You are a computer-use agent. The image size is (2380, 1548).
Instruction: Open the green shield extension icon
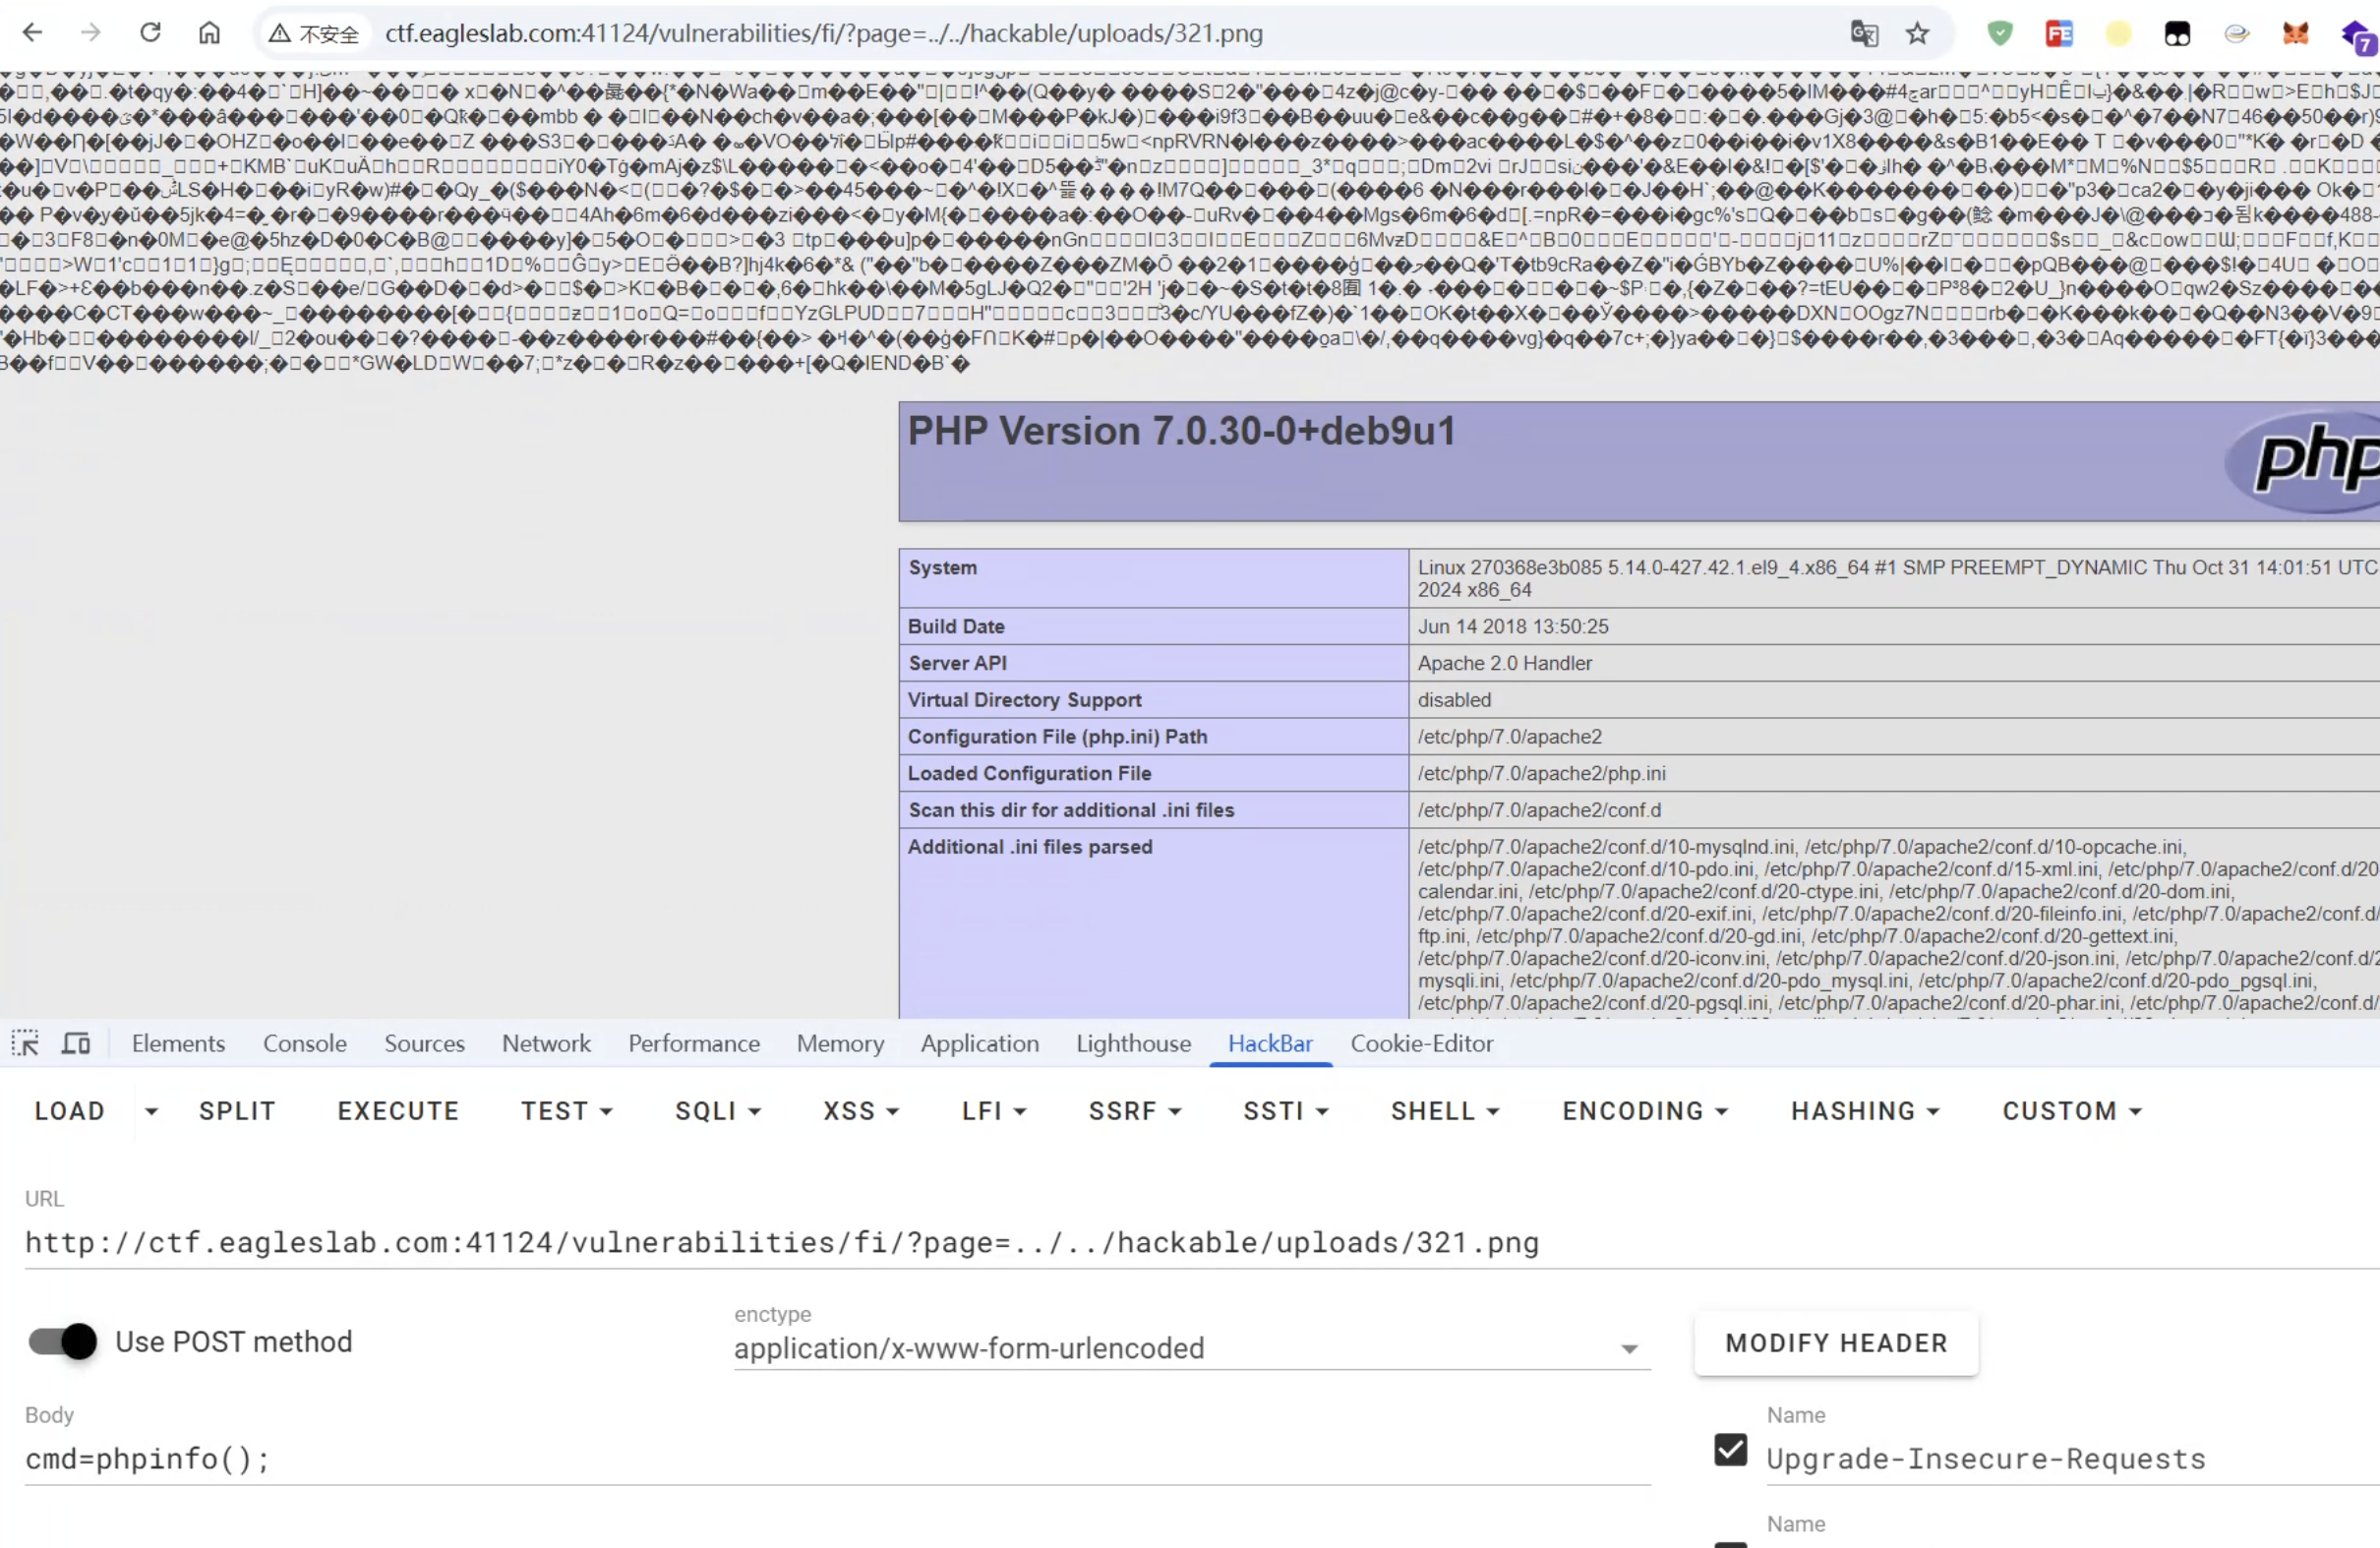pyautogui.click(x=1999, y=33)
